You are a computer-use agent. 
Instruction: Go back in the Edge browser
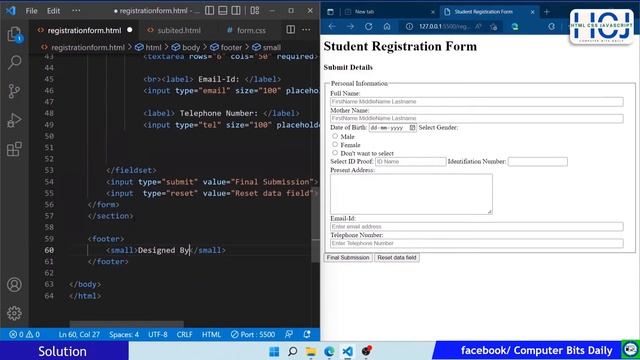click(332, 27)
